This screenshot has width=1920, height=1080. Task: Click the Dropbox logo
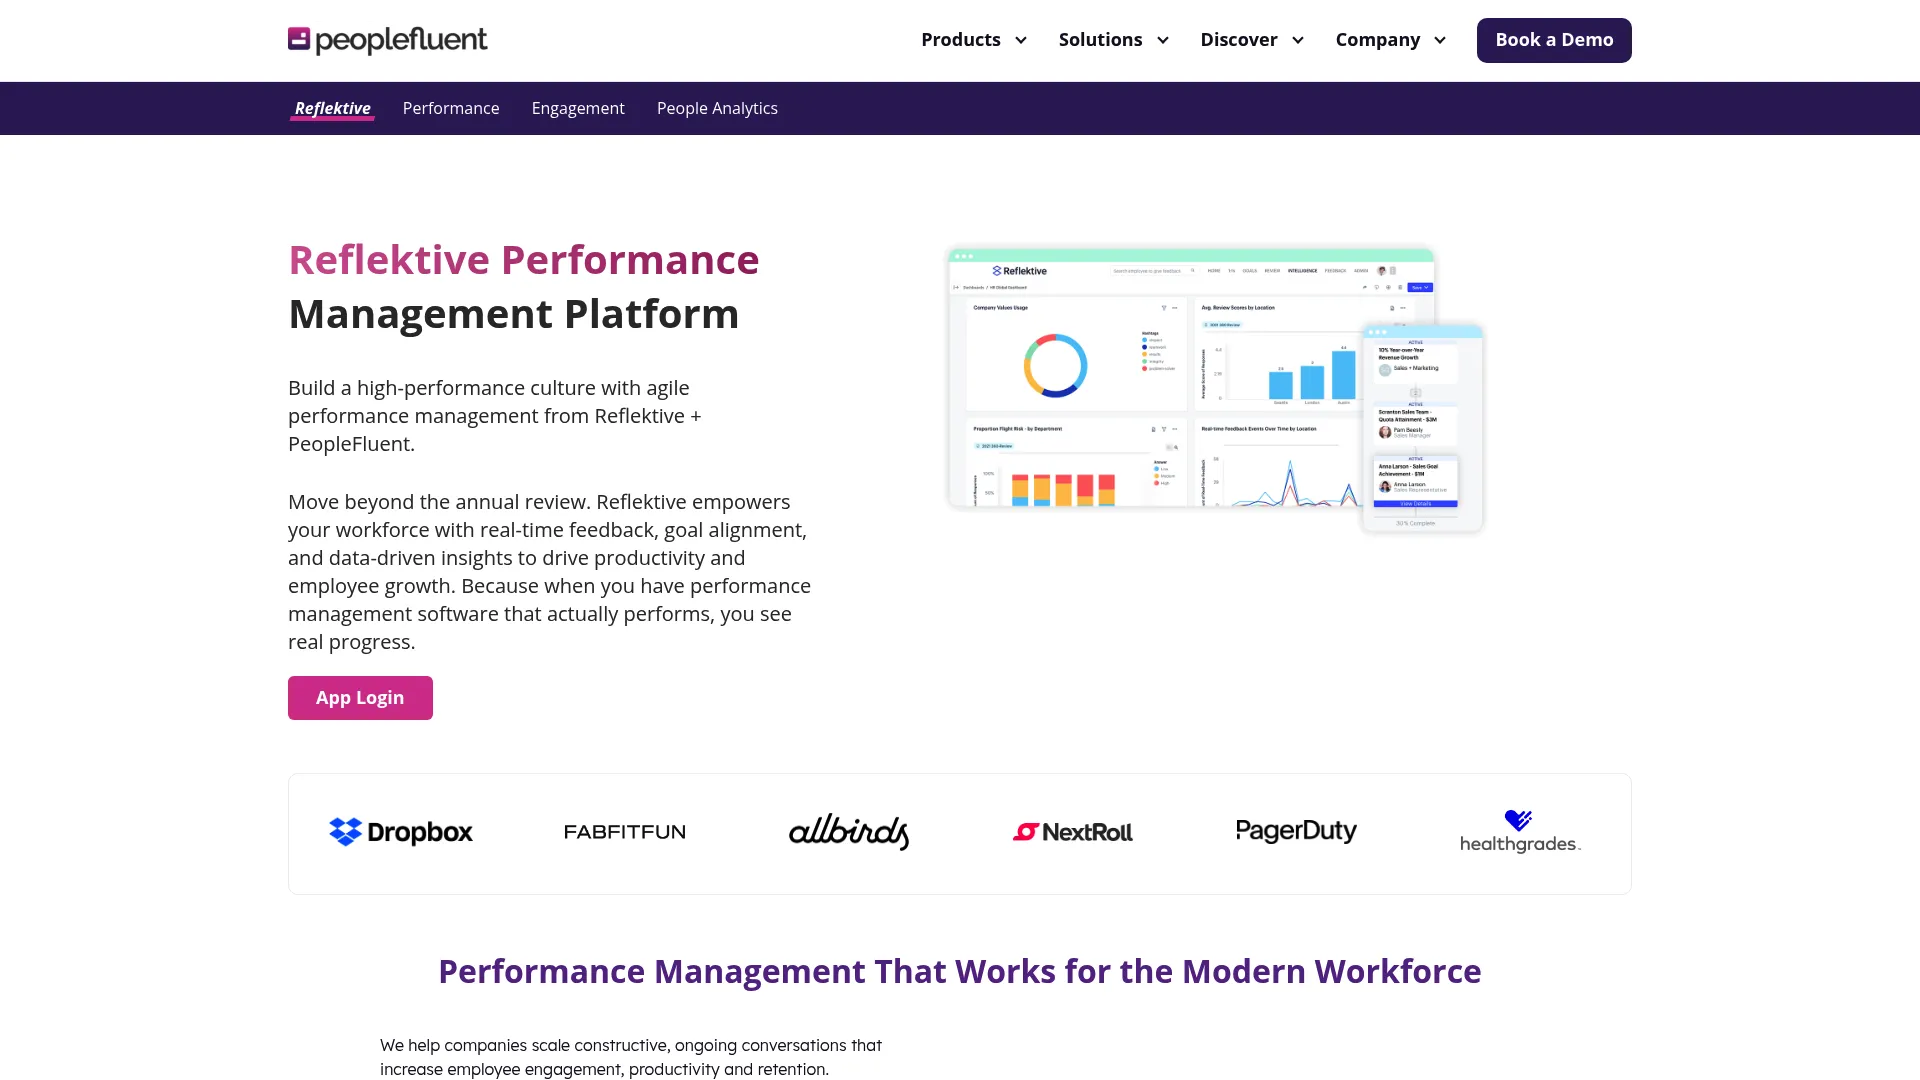tap(400, 832)
